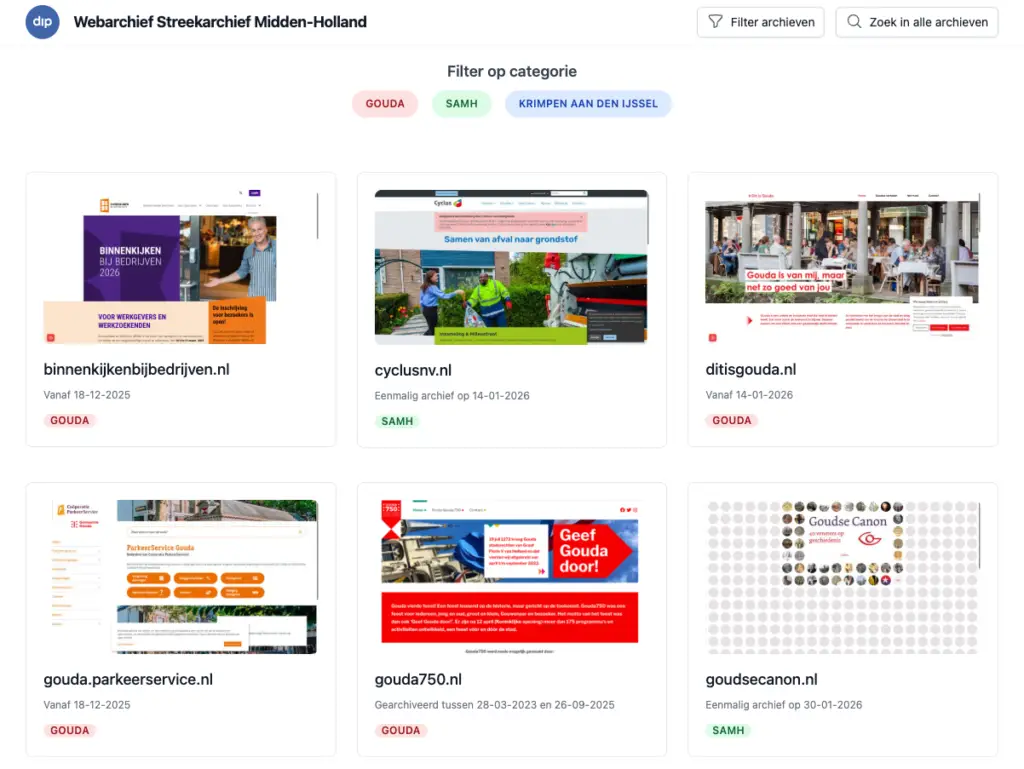Viewport: 1024px width, 769px height.
Task: Open the ditisgouda.nl screenshot thumbnail
Action: (x=842, y=267)
